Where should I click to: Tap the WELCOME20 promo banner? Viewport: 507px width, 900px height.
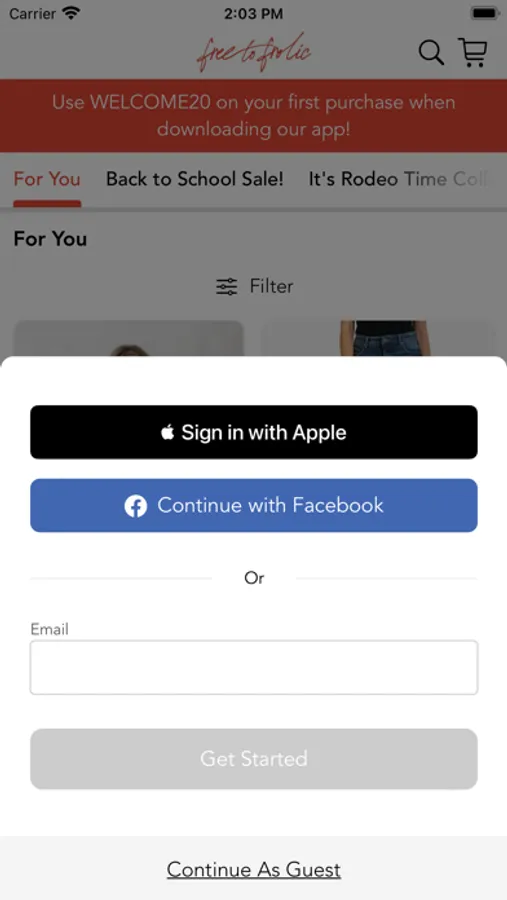coord(254,116)
